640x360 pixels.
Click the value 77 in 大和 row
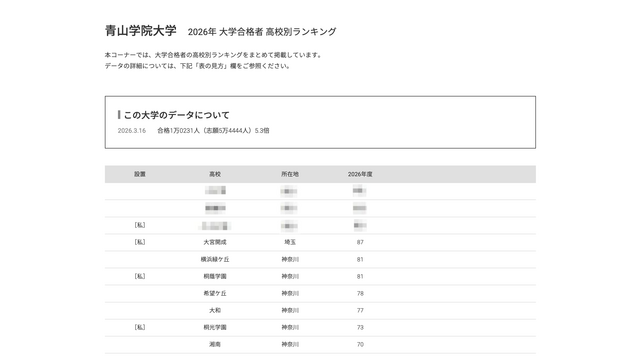[360, 311]
